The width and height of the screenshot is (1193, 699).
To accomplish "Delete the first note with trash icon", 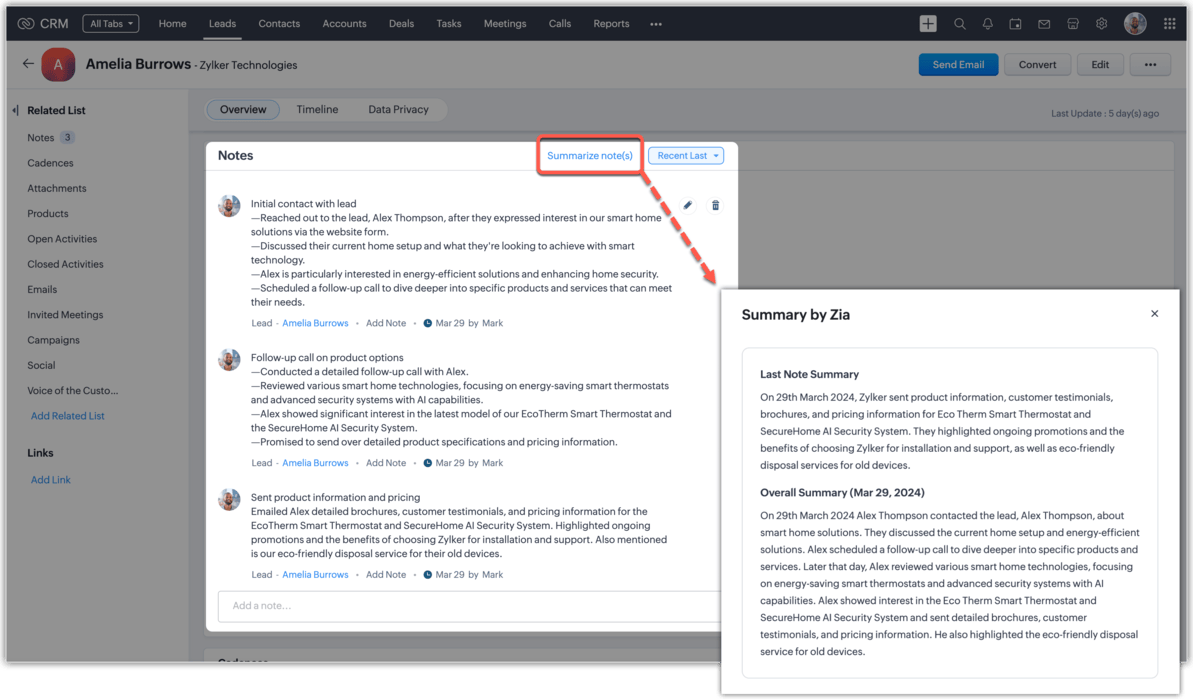I will (x=715, y=205).
